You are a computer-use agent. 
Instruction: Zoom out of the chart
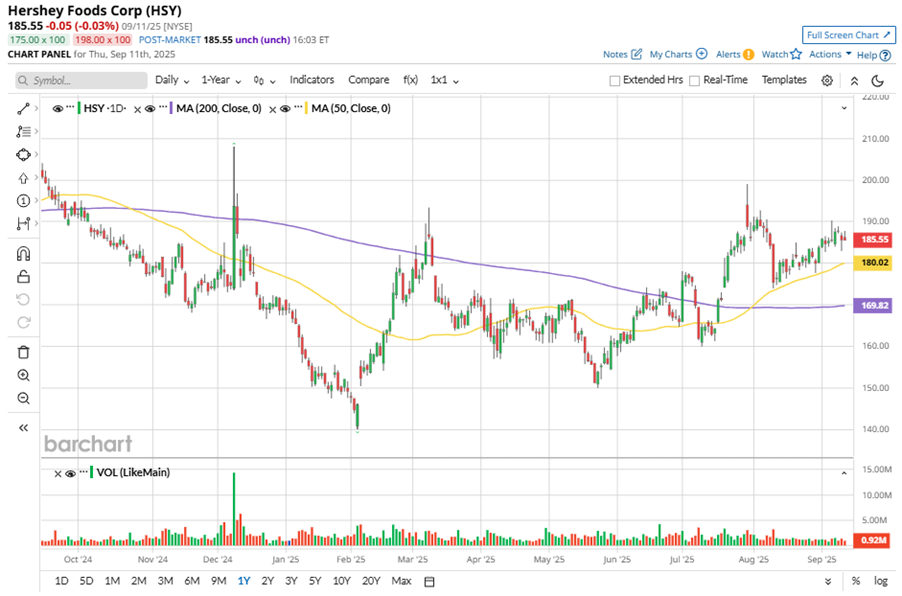[x=23, y=398]
